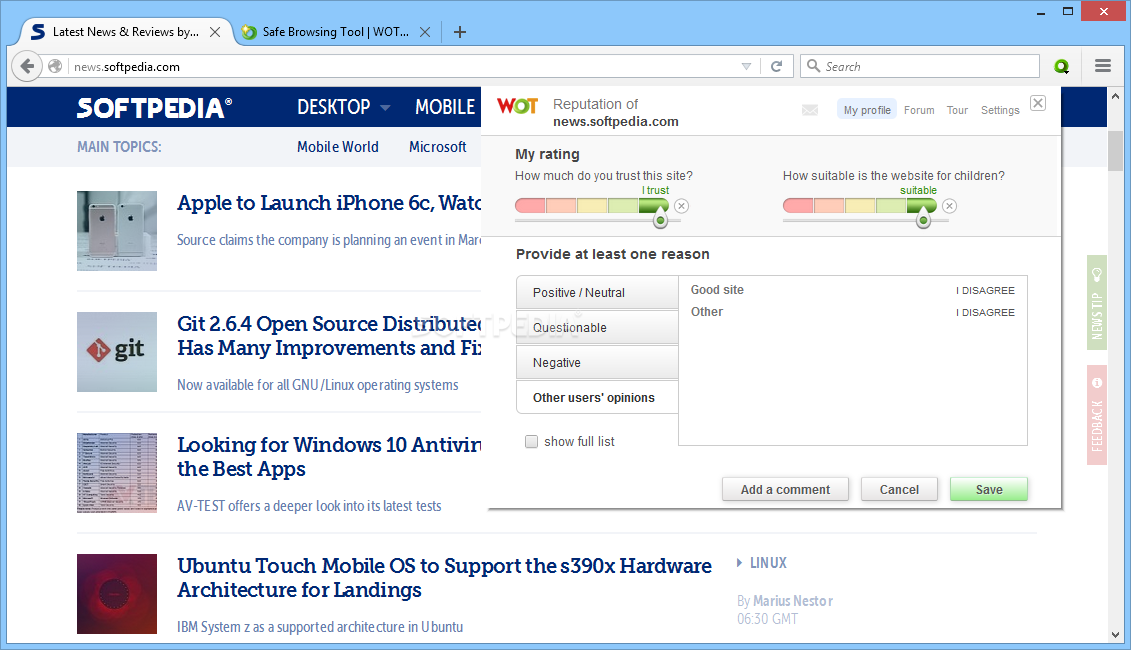Open the URL history dropdown arrow
The height and width of the screenshot is (650, 1131).
(746, 66)
